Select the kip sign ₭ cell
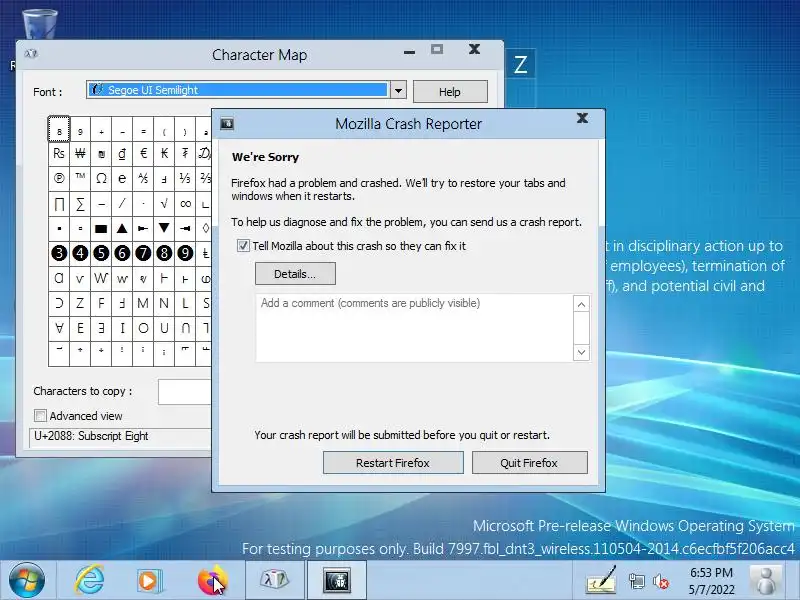Screen dimensions: 800x600 [164, 154]
